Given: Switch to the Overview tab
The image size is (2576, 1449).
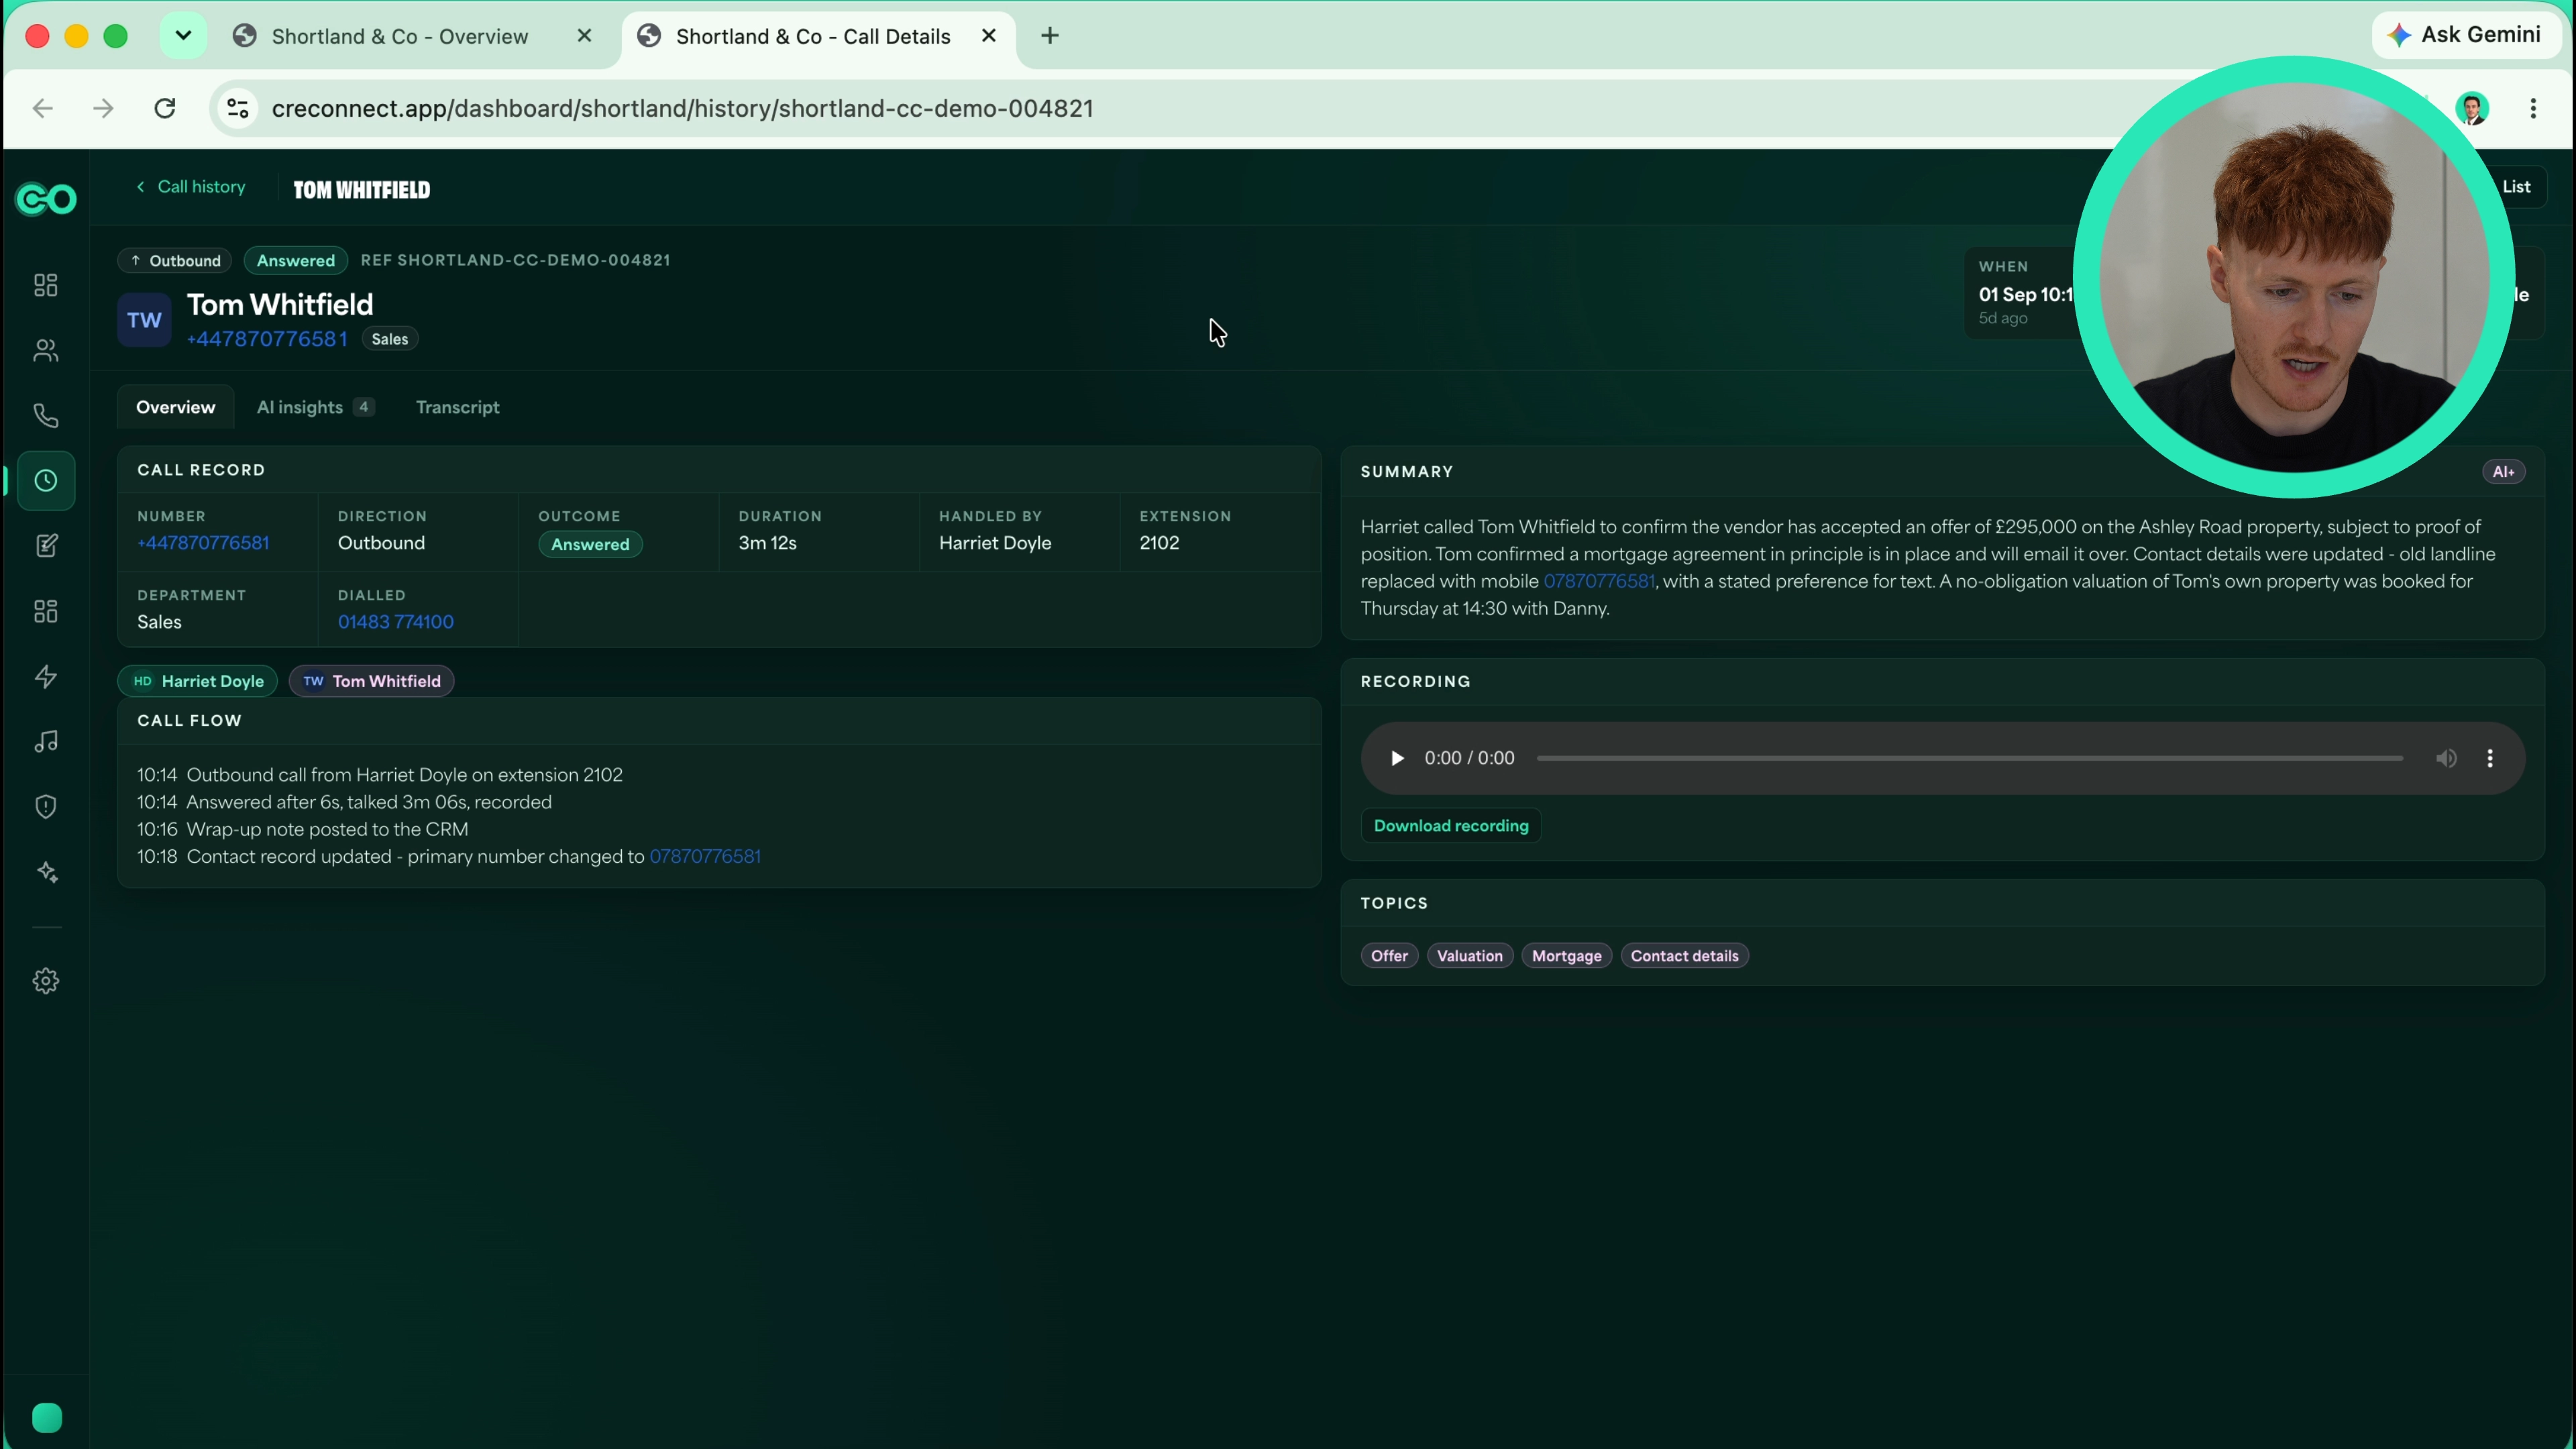Looking at the screenshot, I should pyautogui.click(x=176, y=407).
